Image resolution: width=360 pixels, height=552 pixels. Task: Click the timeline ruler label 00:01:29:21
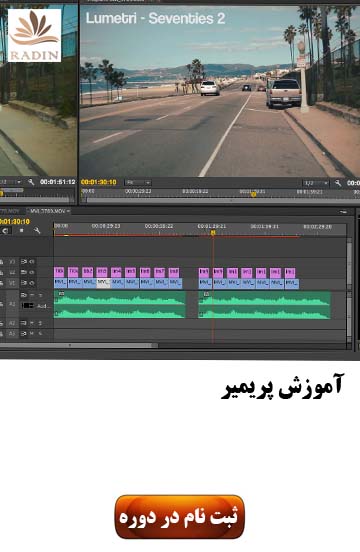[x=212, y=226]
